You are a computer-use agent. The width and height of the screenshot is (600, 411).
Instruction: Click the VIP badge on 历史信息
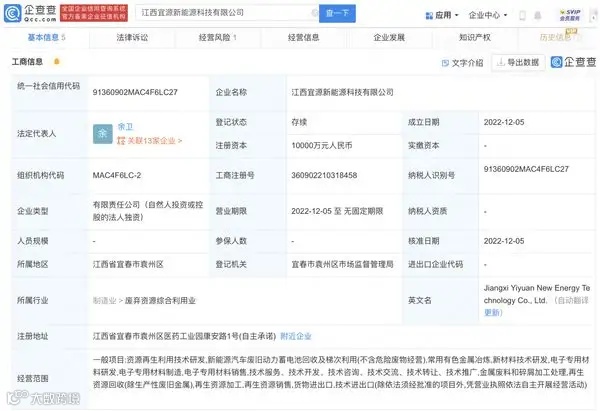571,31
